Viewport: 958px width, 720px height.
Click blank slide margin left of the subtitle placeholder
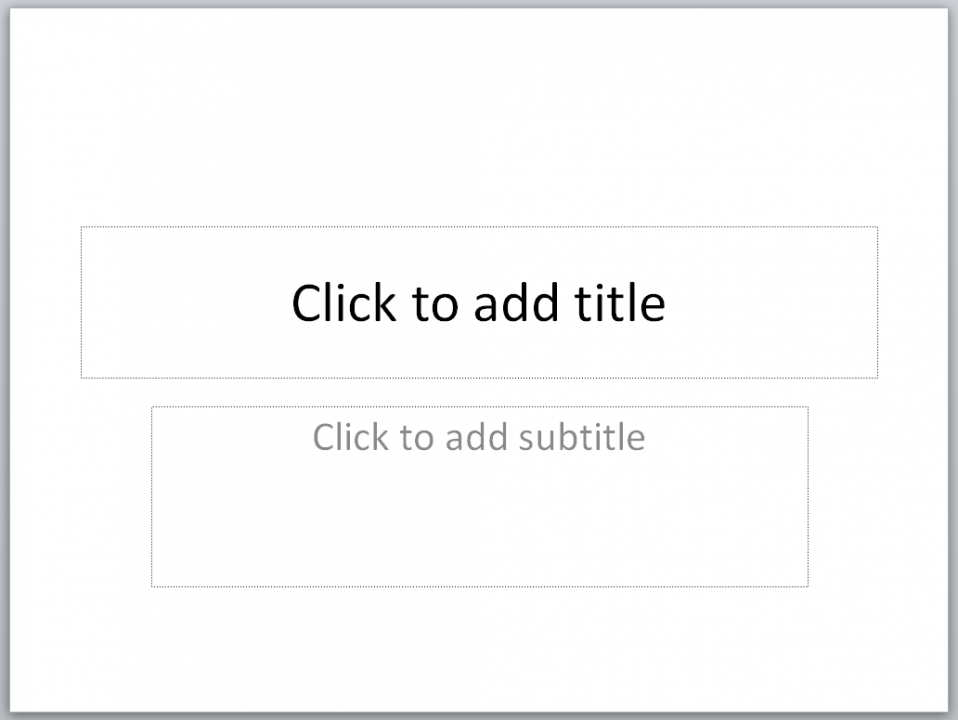[x=80, y=496]
